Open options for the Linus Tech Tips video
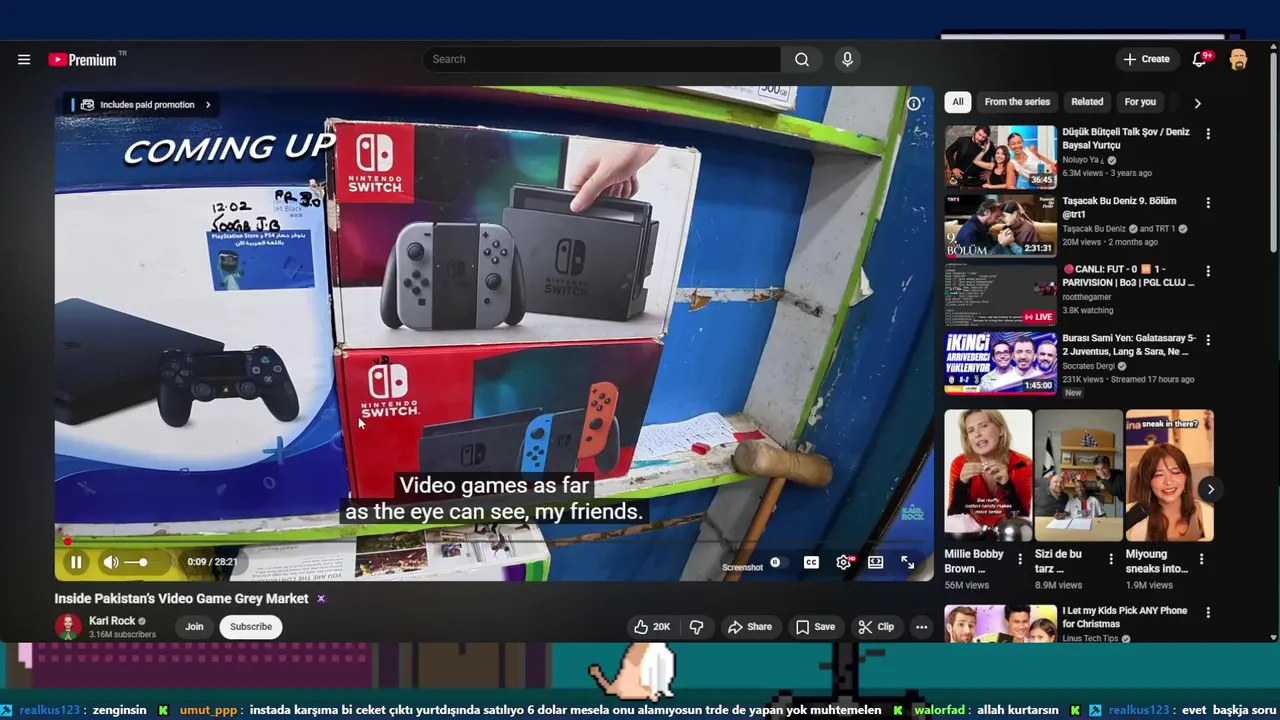 pyautogui.click(x=1208, y=612)
